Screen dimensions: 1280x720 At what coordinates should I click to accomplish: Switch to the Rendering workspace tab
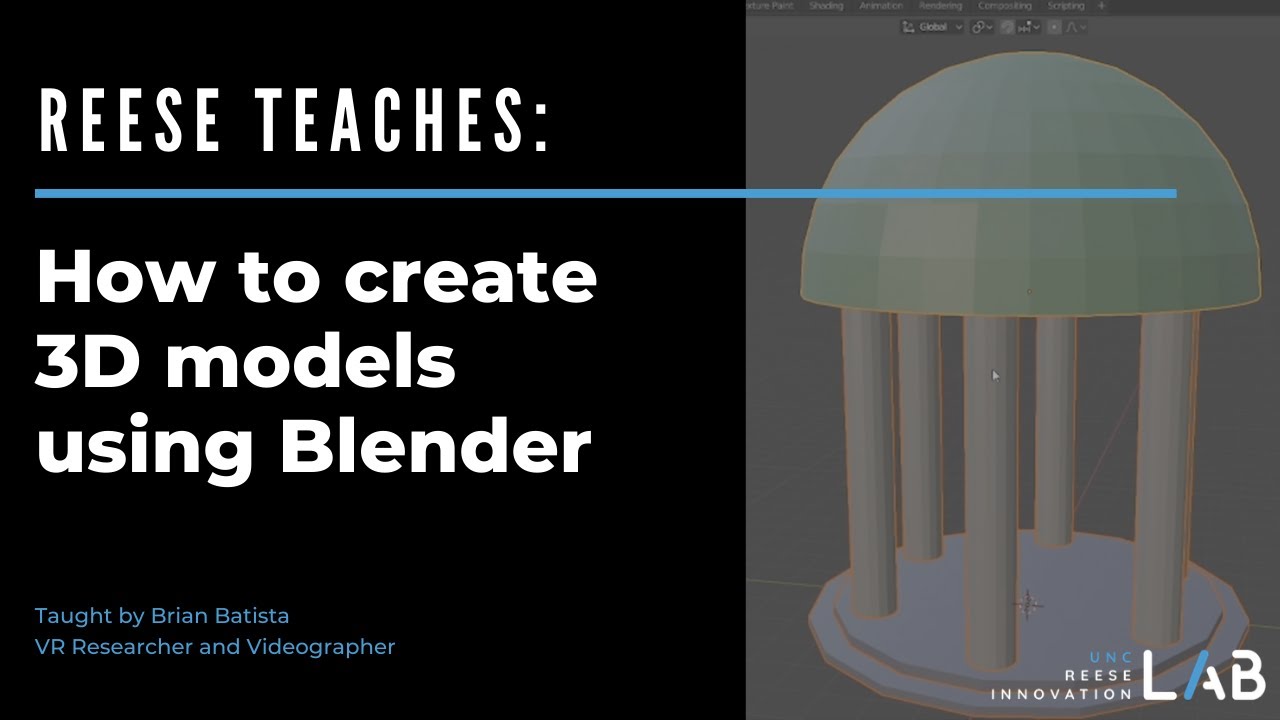point(940,6)
